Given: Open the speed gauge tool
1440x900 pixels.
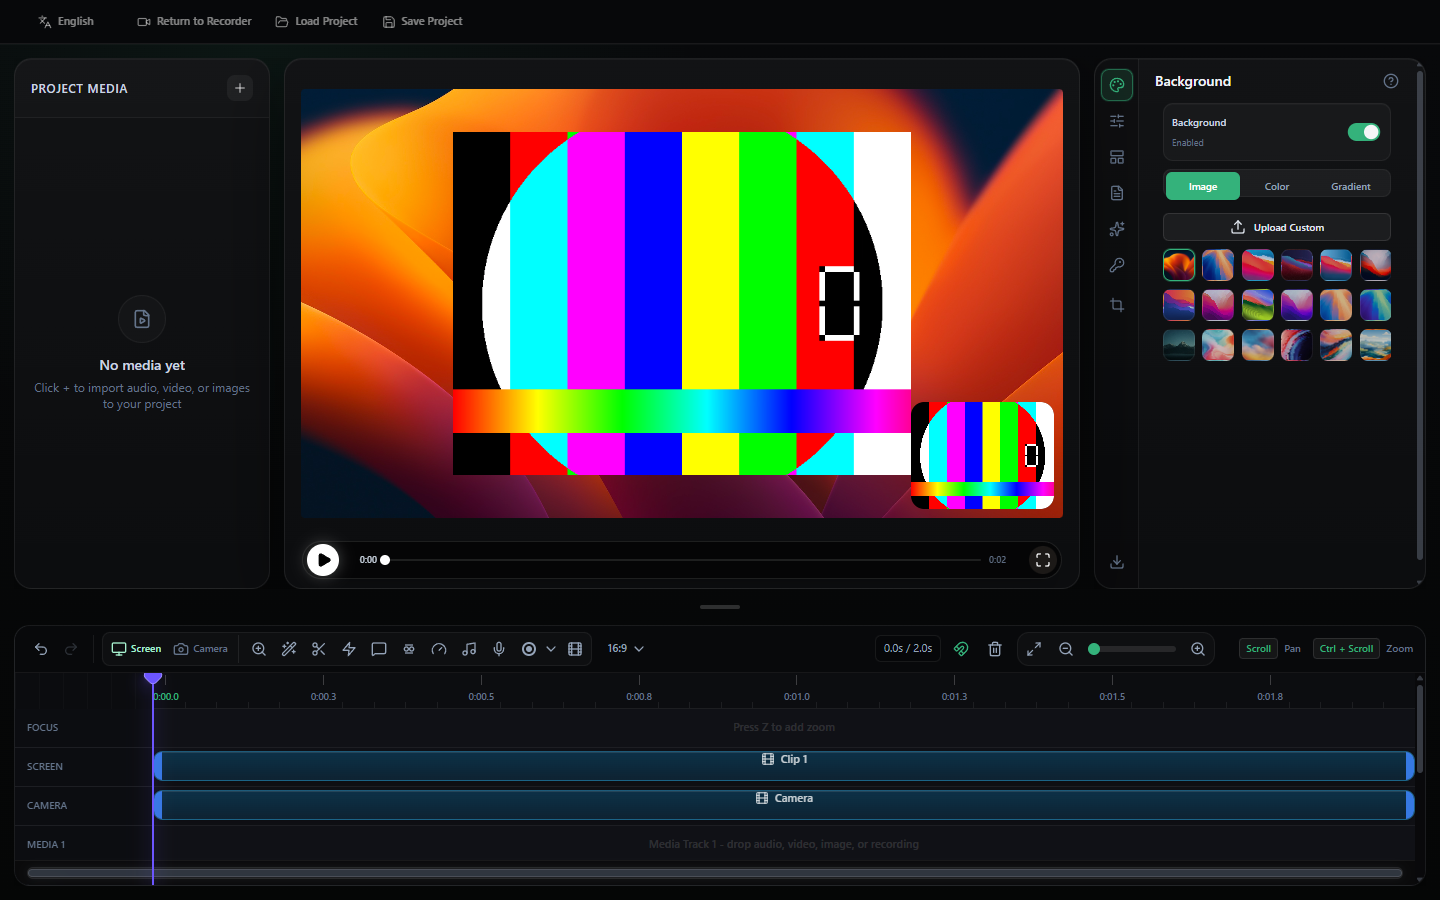Looking at the screenshot, I should (439, 649).
